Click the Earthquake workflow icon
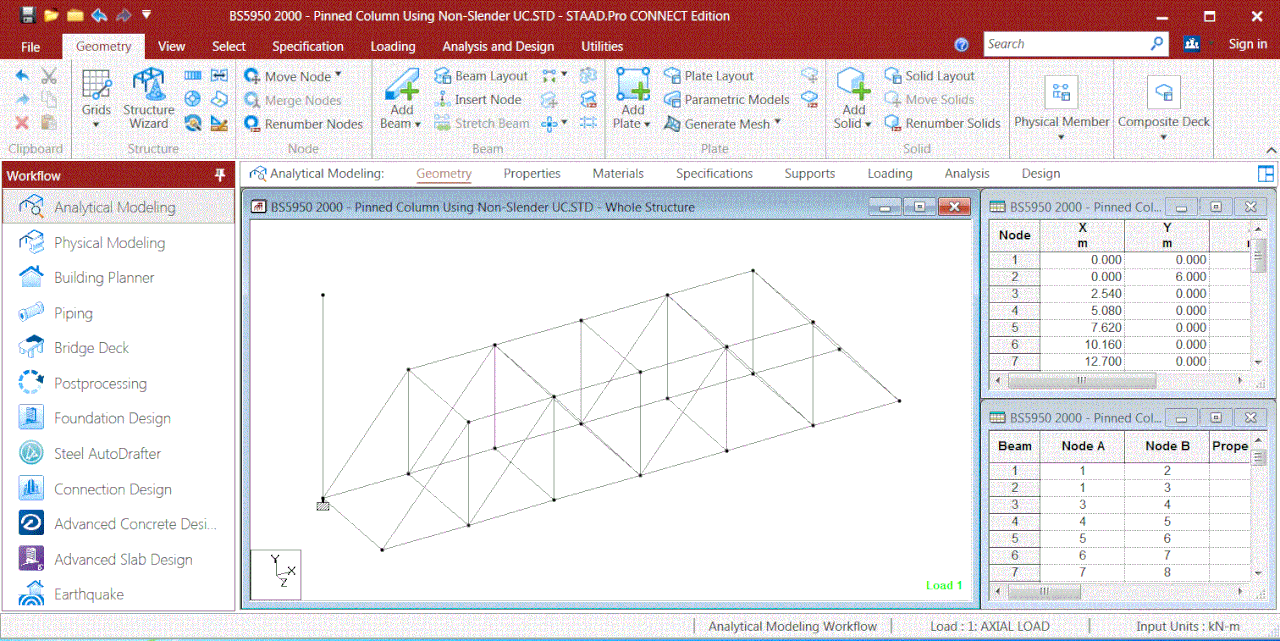This screenshot has width=1280, height=641. [x=31, y=594]
